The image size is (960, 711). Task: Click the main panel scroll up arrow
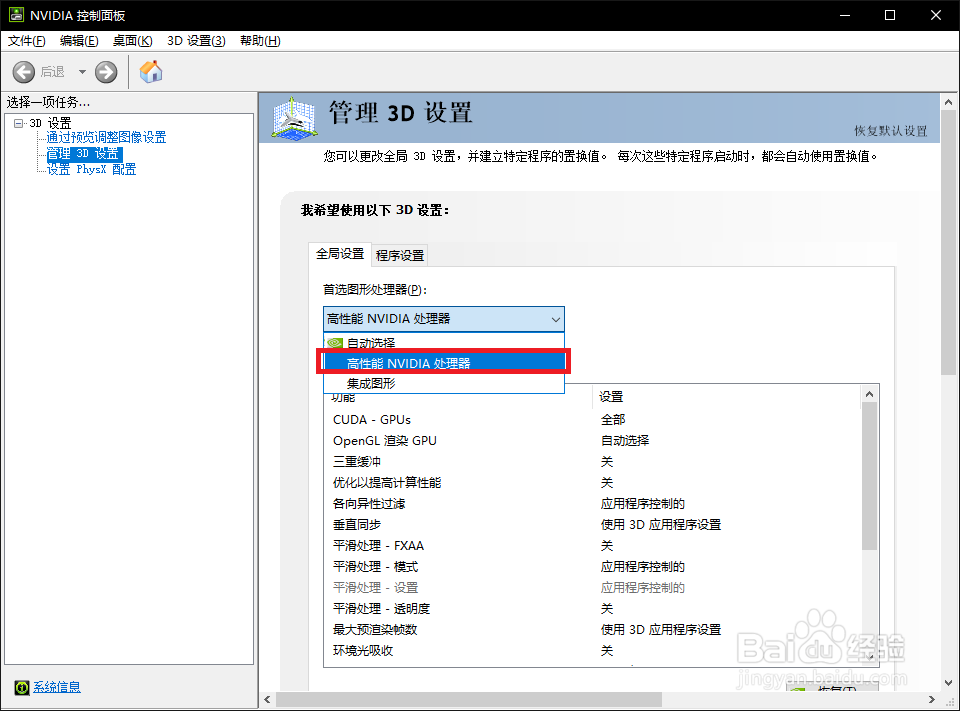948,102
